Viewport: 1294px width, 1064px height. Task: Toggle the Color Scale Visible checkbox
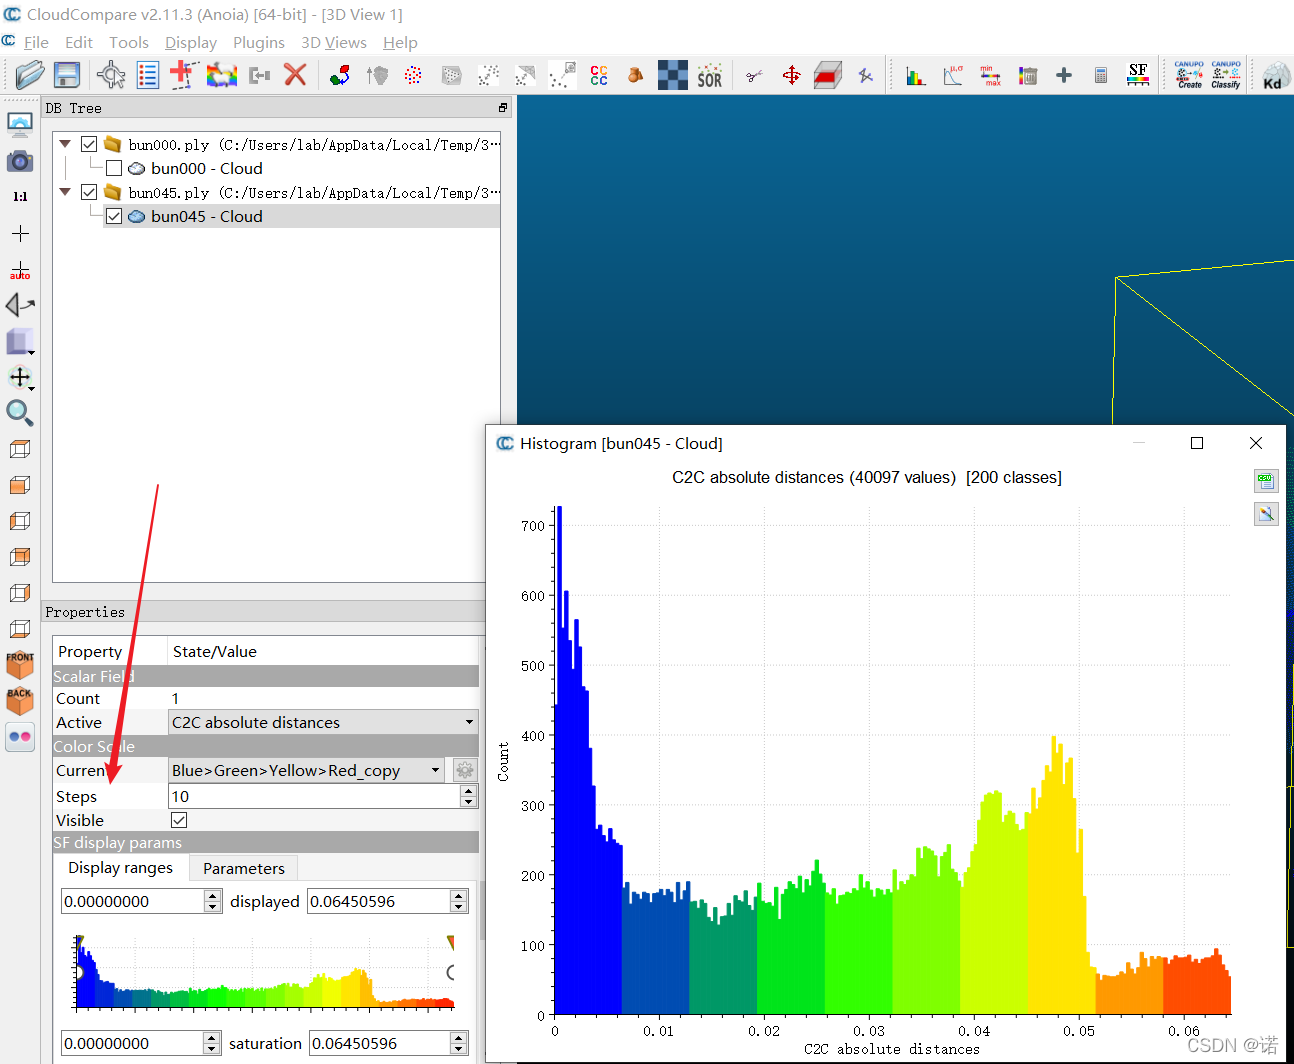[178, 820]
